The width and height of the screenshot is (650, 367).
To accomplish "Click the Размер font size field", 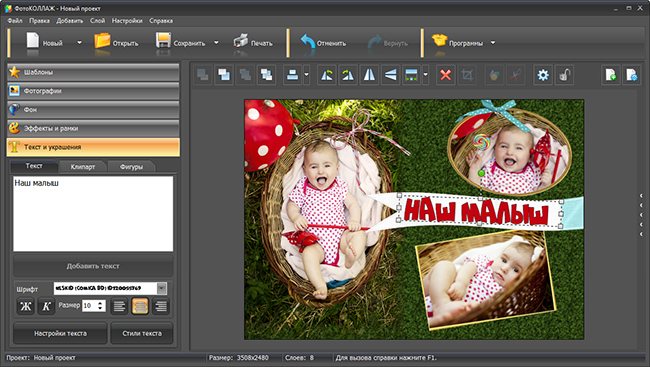I will pos(90,306).
